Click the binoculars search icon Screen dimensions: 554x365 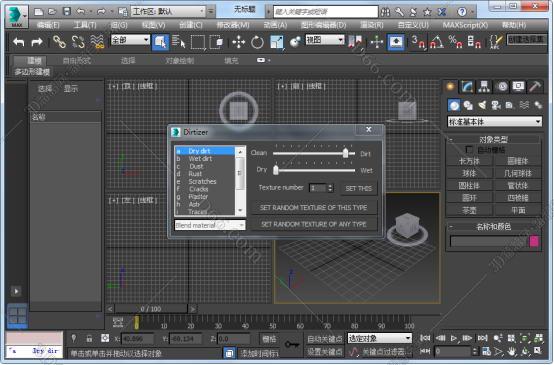385,12
